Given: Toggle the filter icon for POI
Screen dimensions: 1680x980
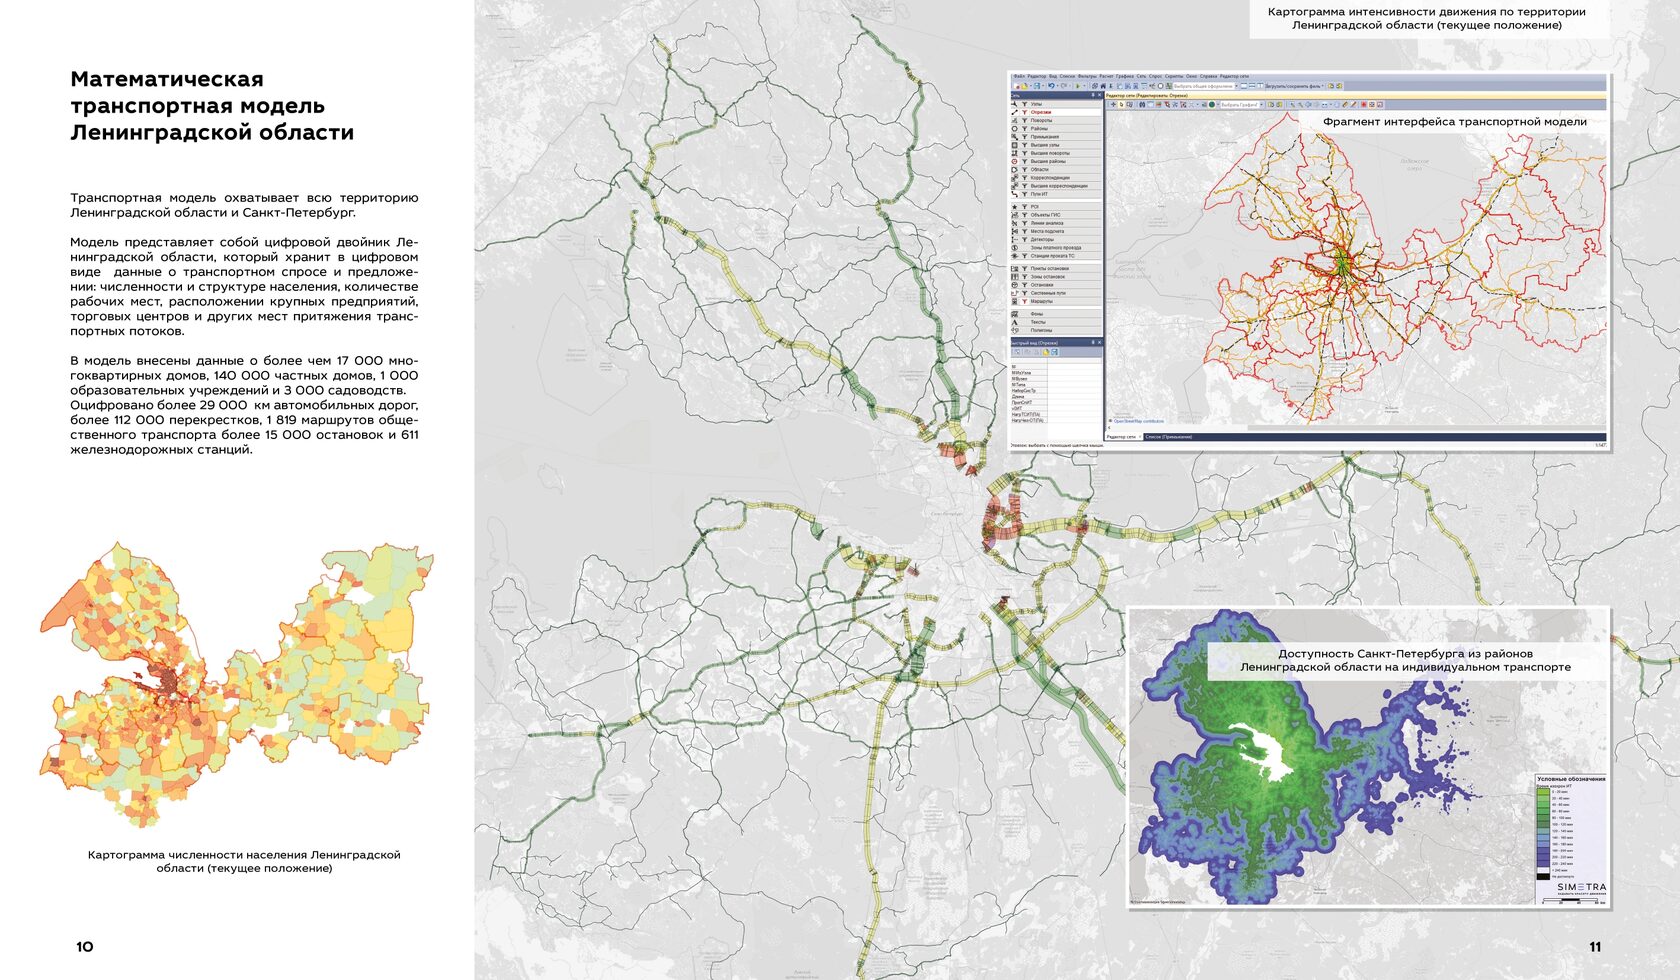Looking at the screenshot, I should [1025, 207].
